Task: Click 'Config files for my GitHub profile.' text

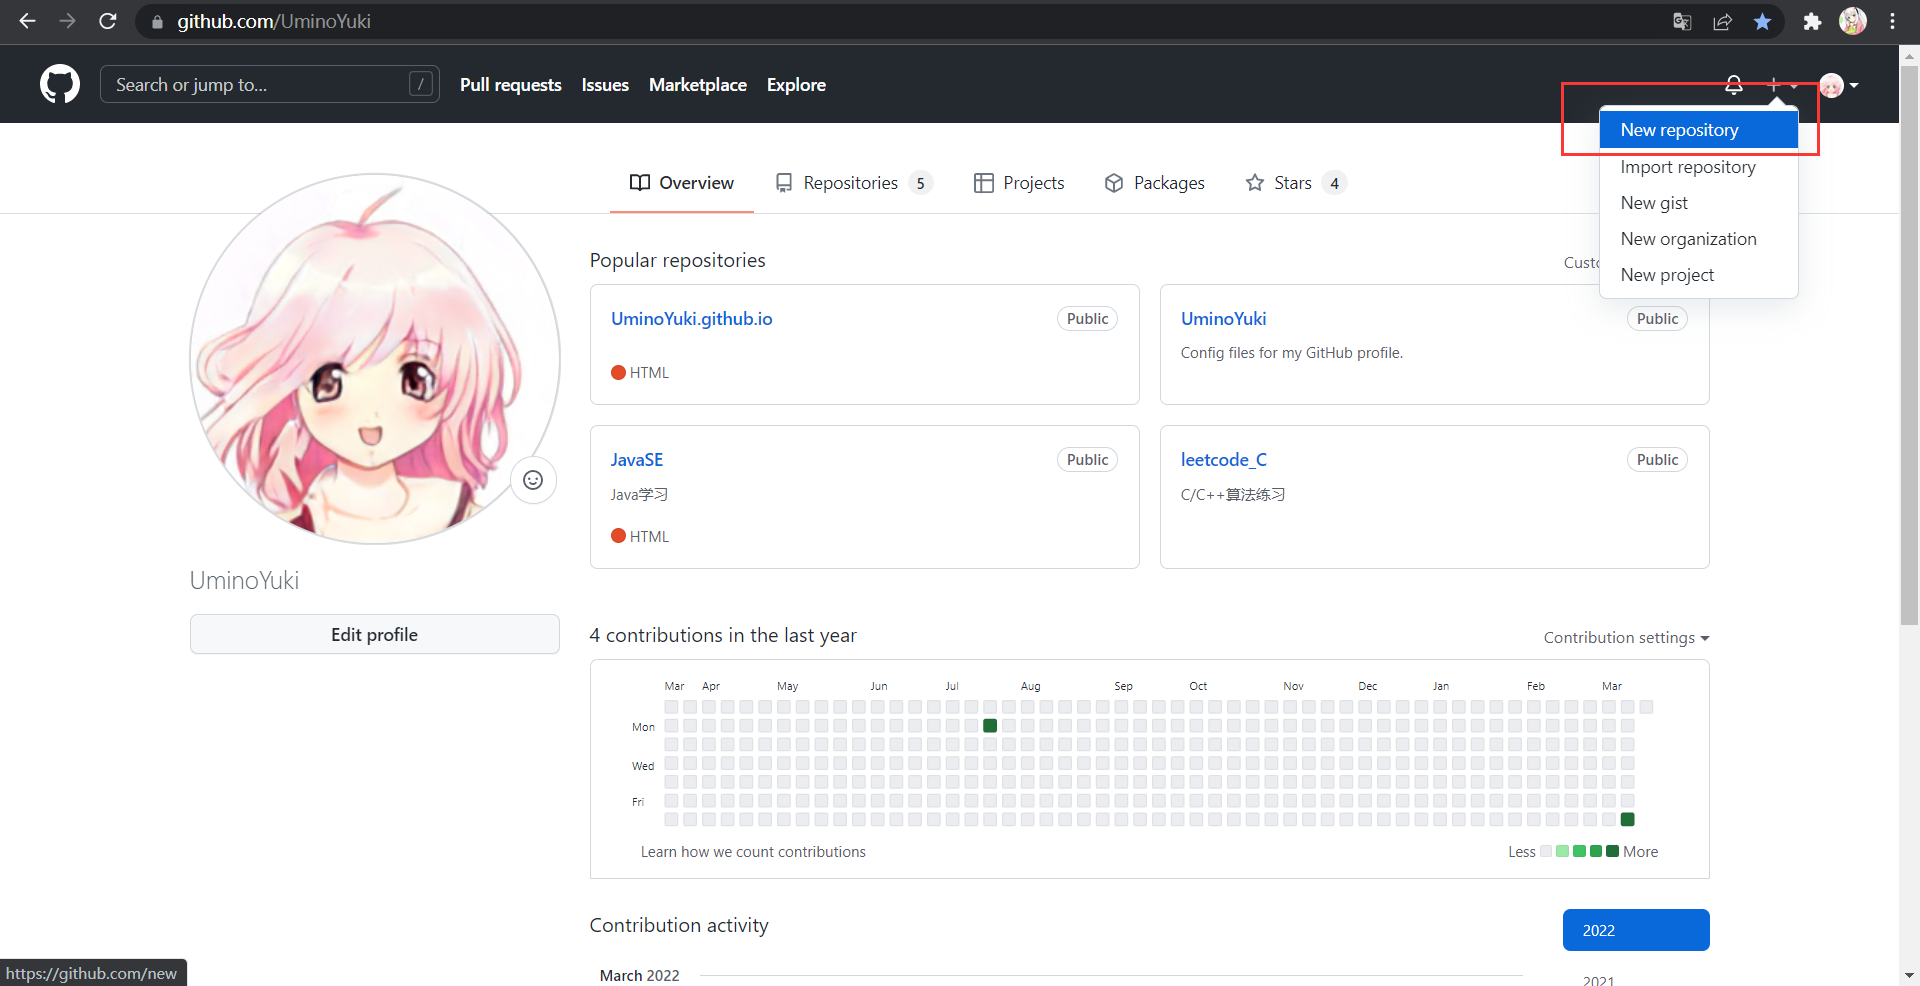Action: pos(1291,353)
